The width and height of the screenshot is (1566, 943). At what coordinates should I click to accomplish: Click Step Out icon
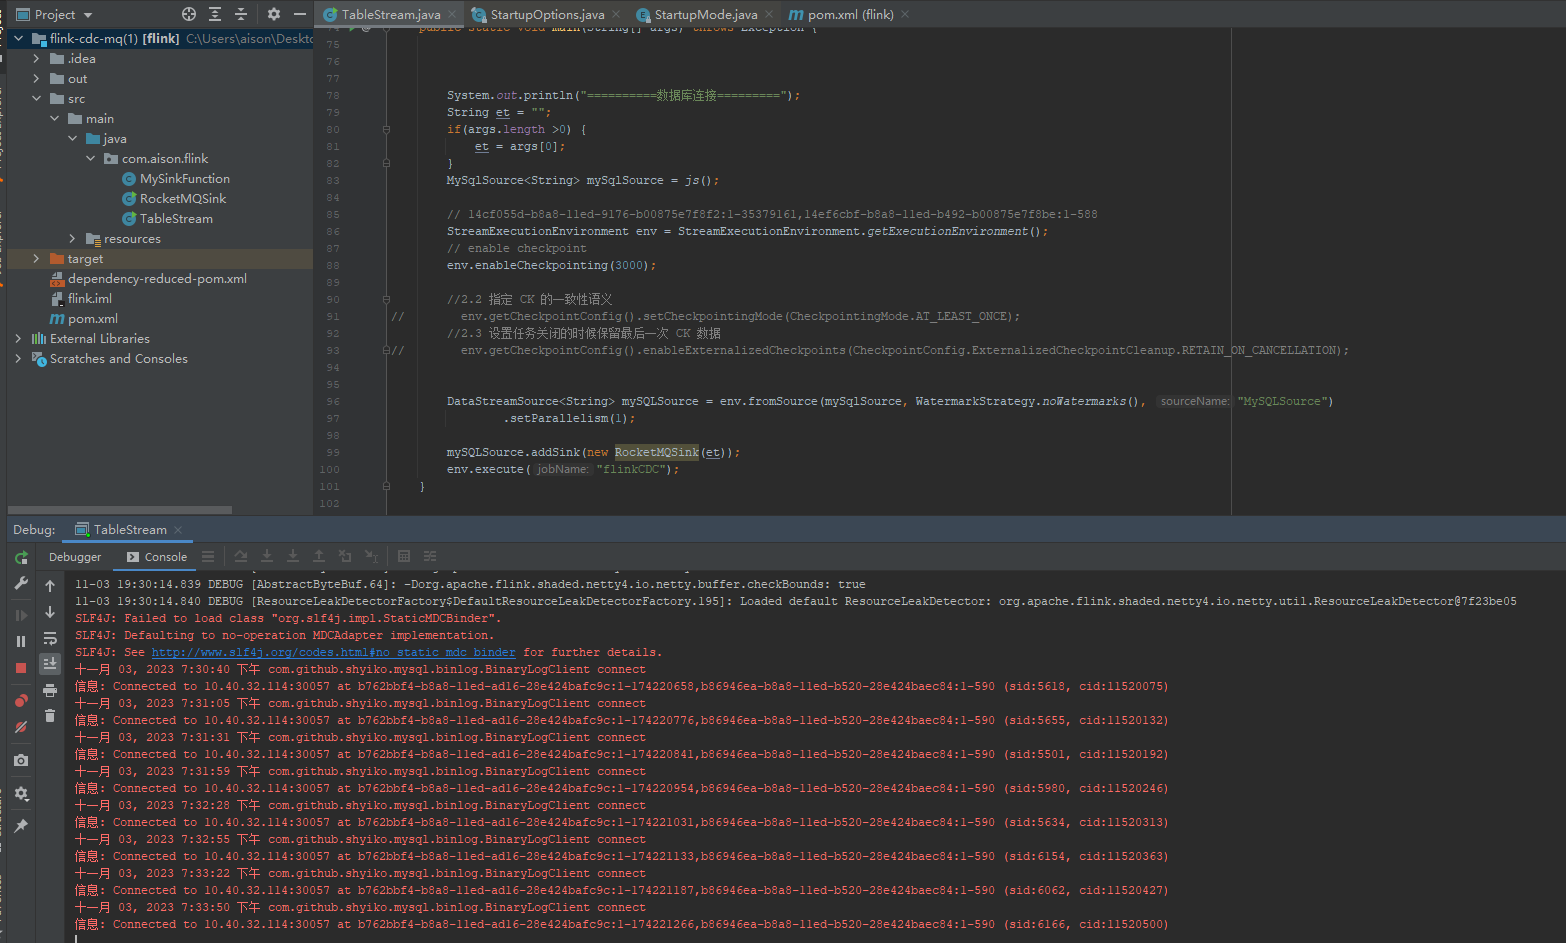pos(319,556)
